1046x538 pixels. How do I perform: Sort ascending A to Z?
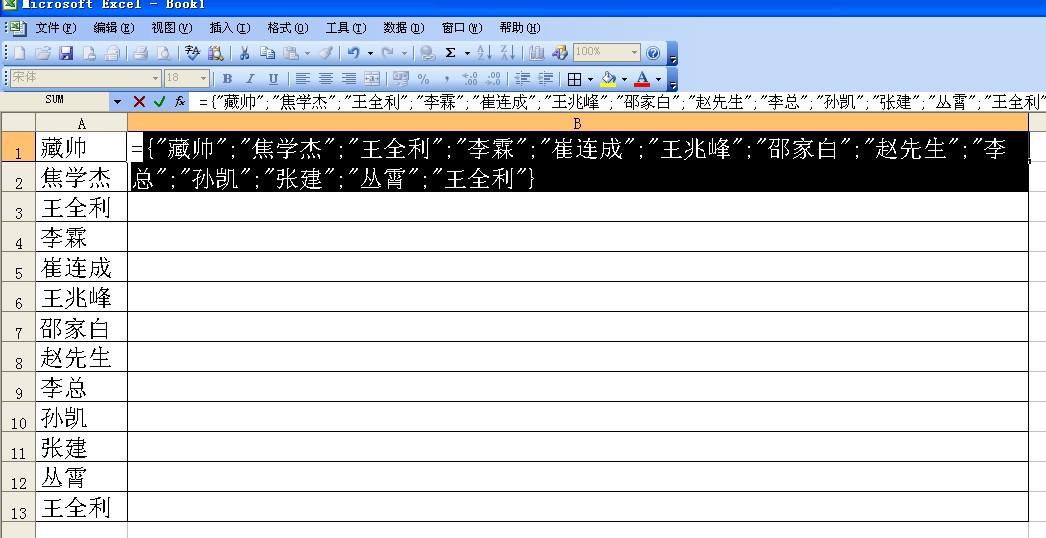(484, 53)
